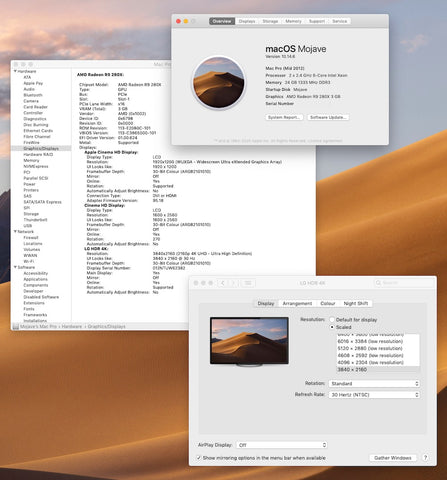Viewport: 447px width, 480px height.
Task: Select 4608 × 2592 low resolution option
Action: [378, 355]
